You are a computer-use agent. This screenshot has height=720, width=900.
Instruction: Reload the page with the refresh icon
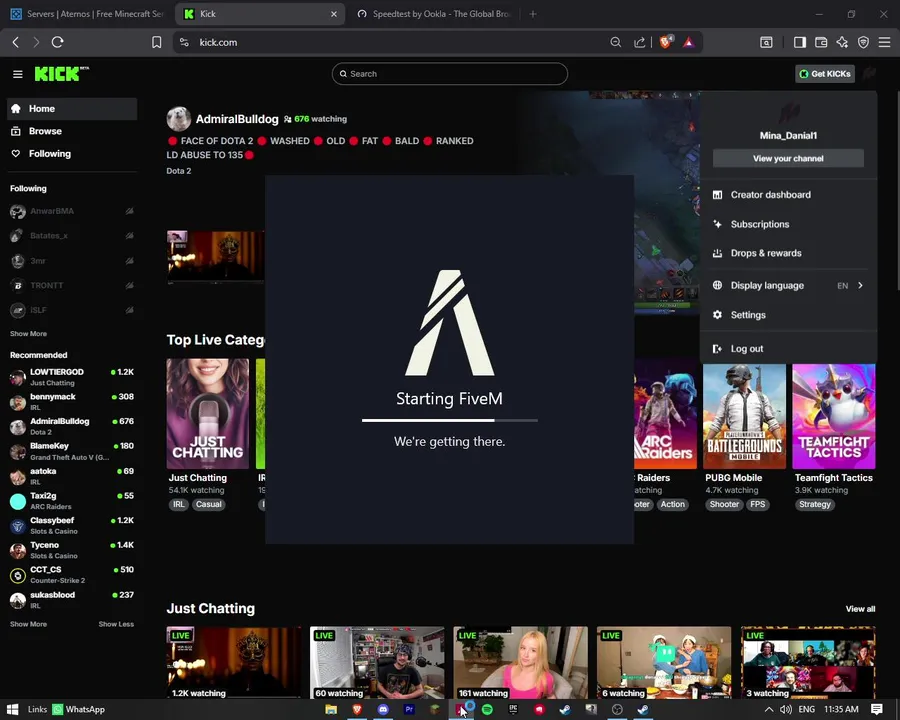[57, 42]
